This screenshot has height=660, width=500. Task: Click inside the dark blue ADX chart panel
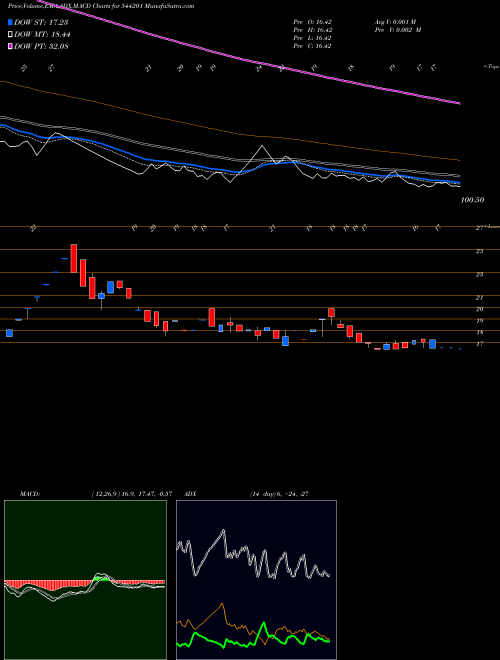pyautogui.click(x=256, y=580)
